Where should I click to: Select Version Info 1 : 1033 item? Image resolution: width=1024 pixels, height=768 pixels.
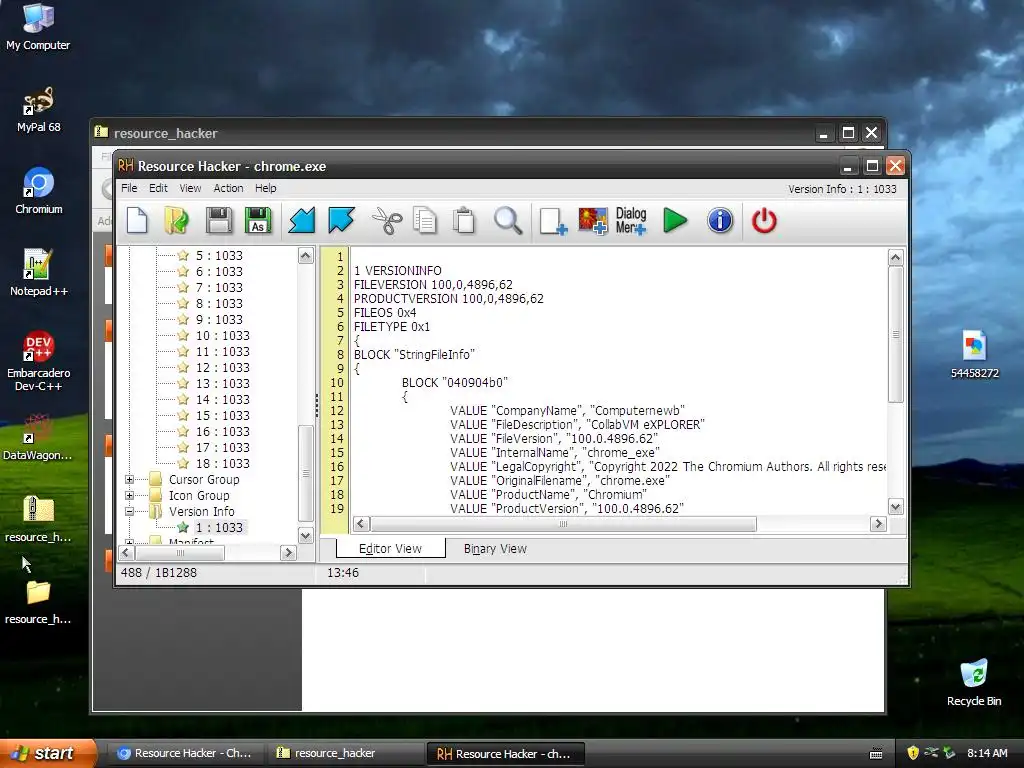219,528
